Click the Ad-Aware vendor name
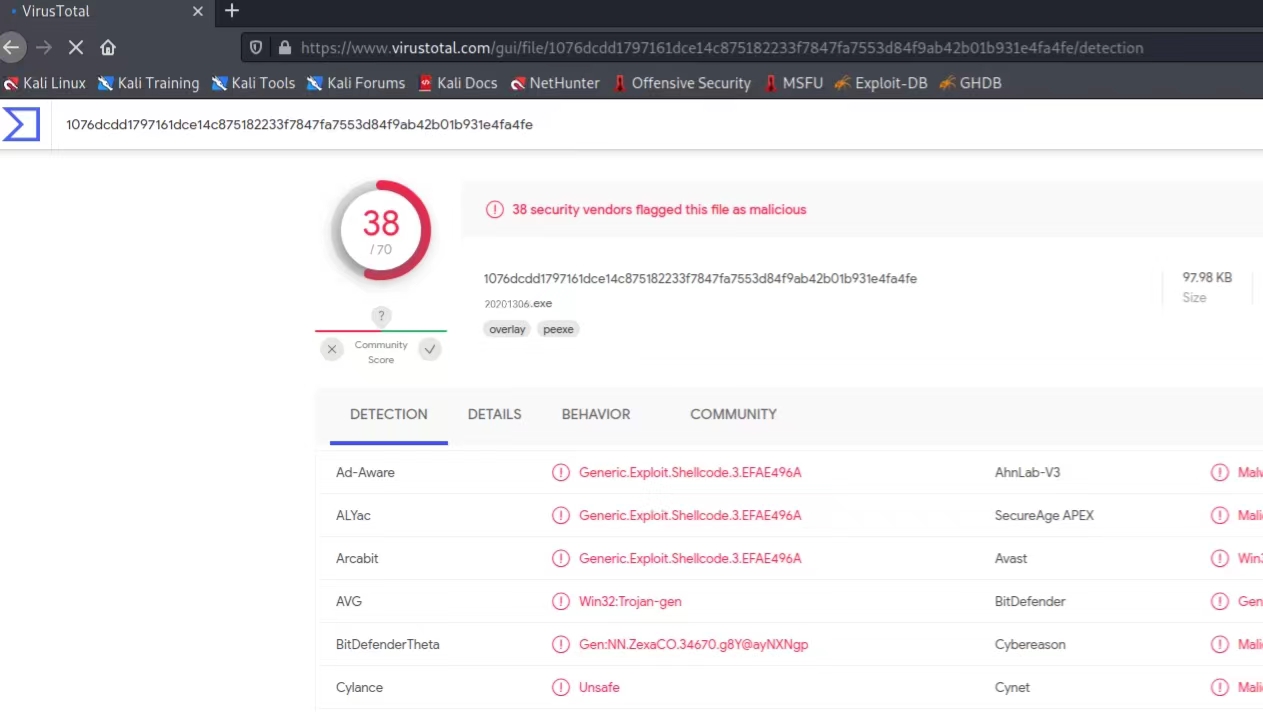 click(365, 472)
